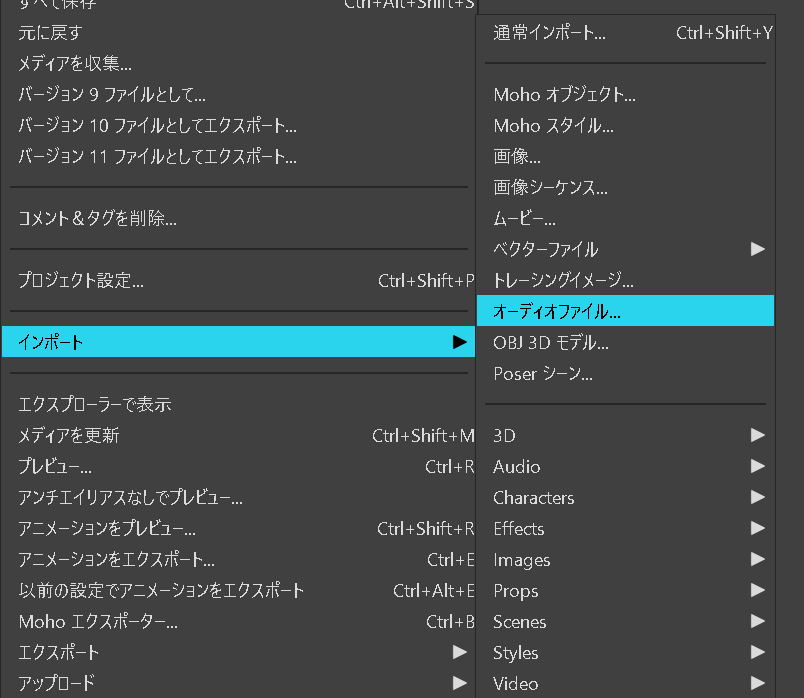Viewport: 804px width, 698px height.
Task: Click プロジェクト設定... menu item
Action: click(81, 280)
